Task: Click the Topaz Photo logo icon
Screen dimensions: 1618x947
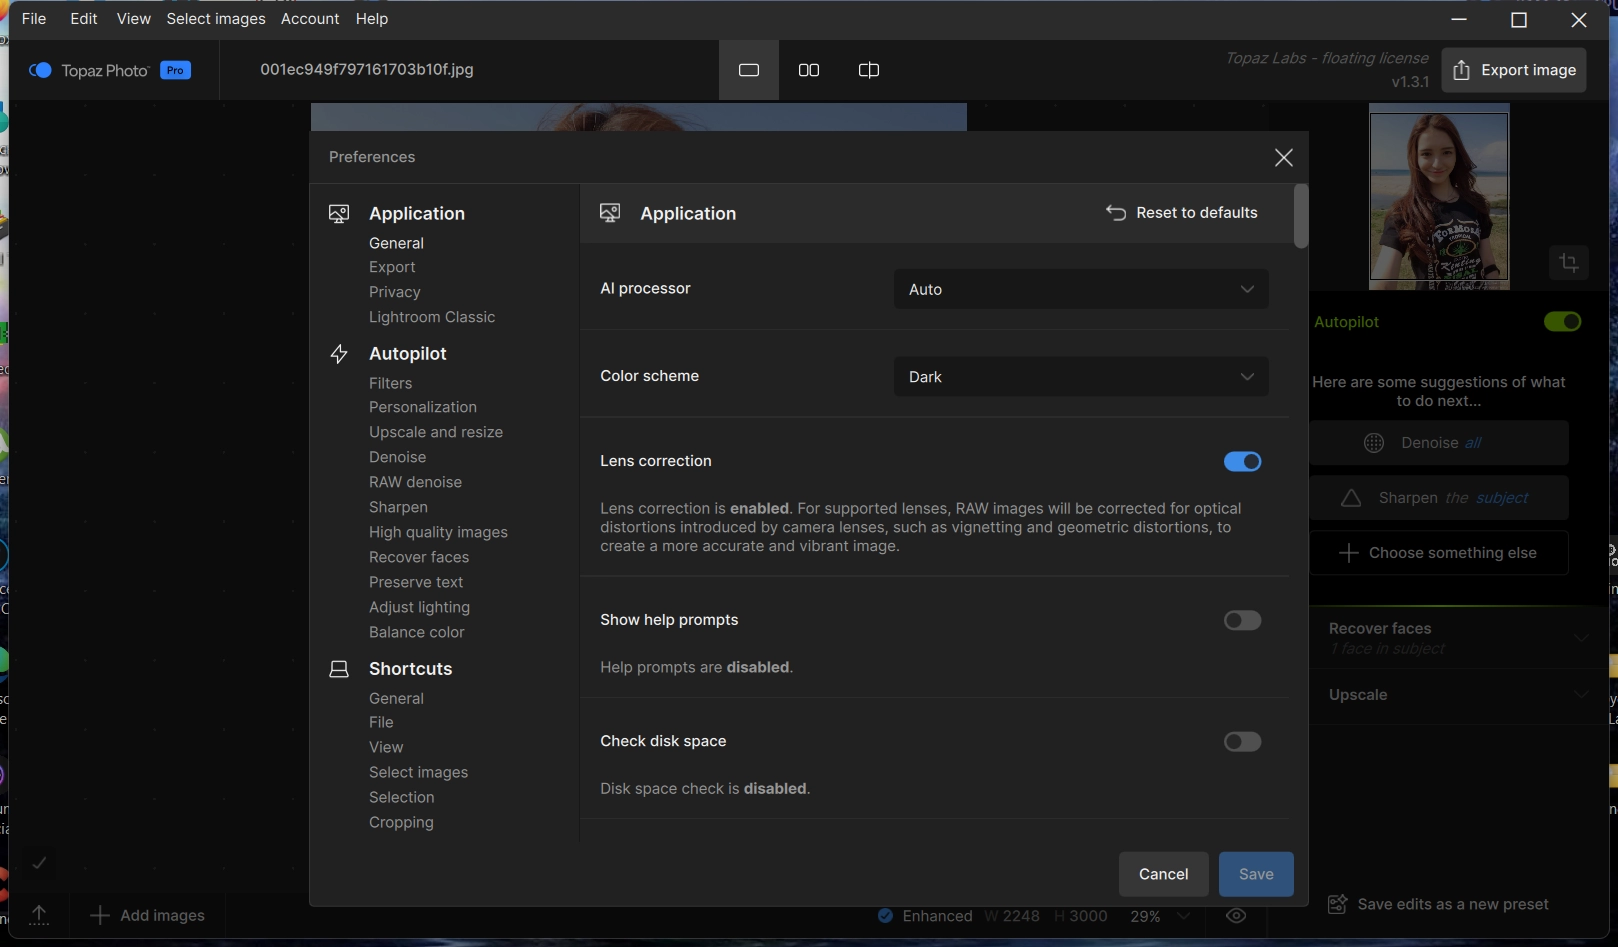Action: (40, 70)
